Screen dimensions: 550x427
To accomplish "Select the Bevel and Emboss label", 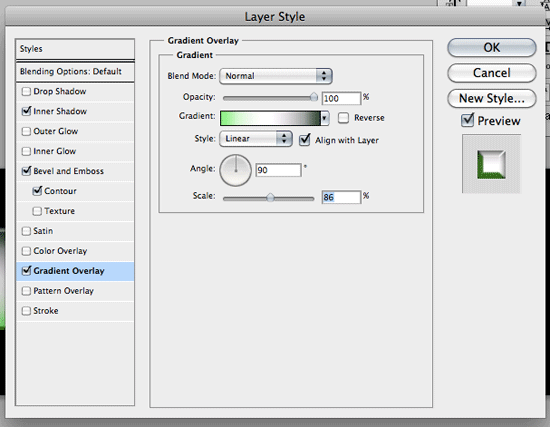I will 68,171.
